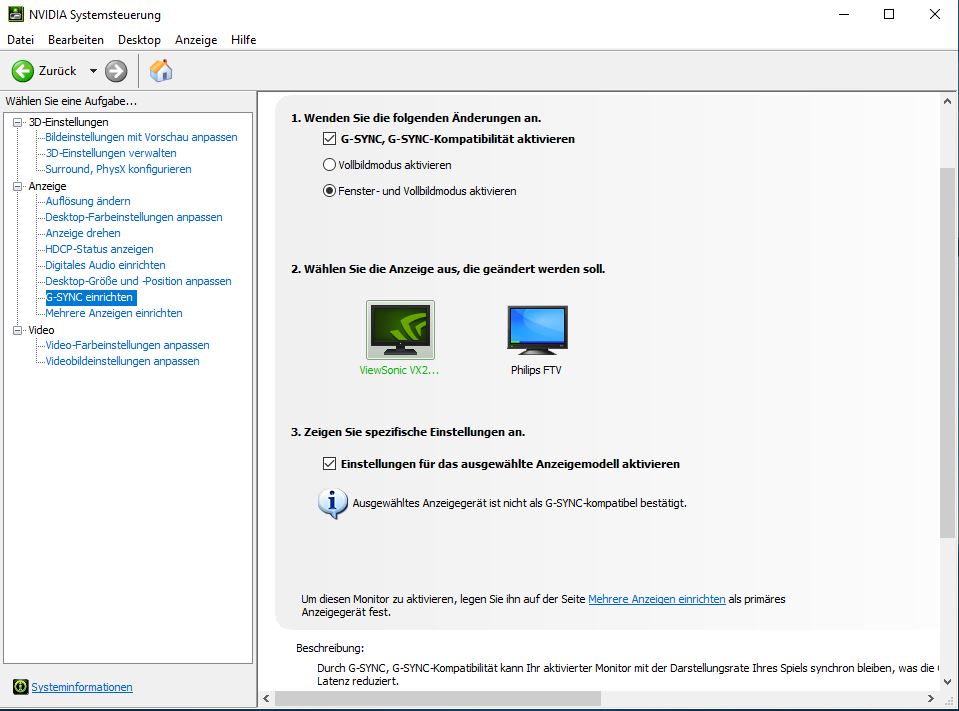The image size is (959, 711).
Task: Open the NVIDIA home toolbar icon
Action: point(159,70)
